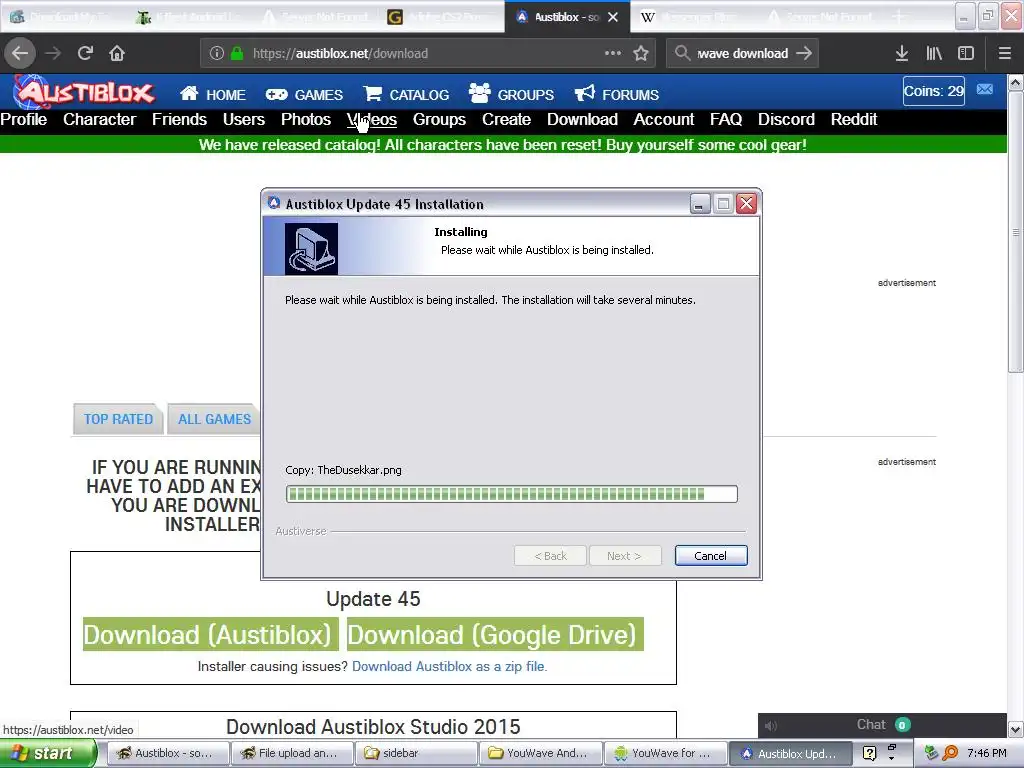This screenshot has height=768, width=1024.
Task: Click the installer progress bar
Action: 511,494
